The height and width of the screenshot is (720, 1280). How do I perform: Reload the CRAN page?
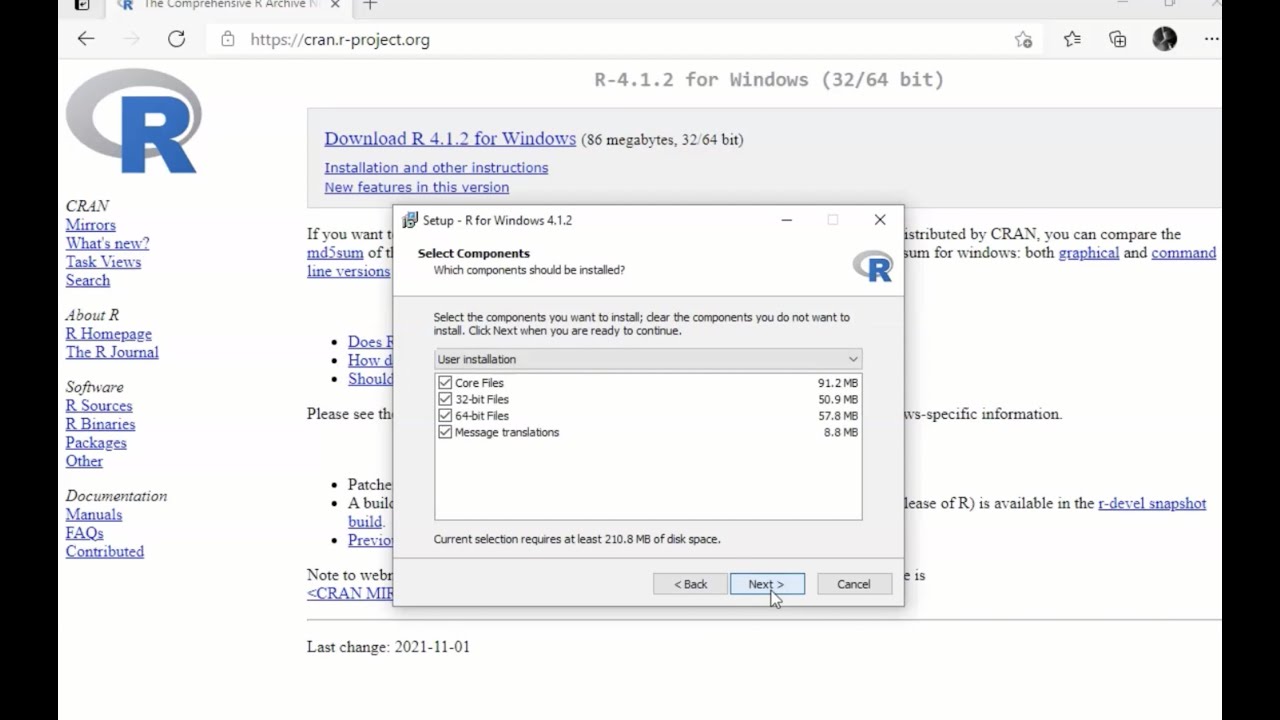(177, 39)
